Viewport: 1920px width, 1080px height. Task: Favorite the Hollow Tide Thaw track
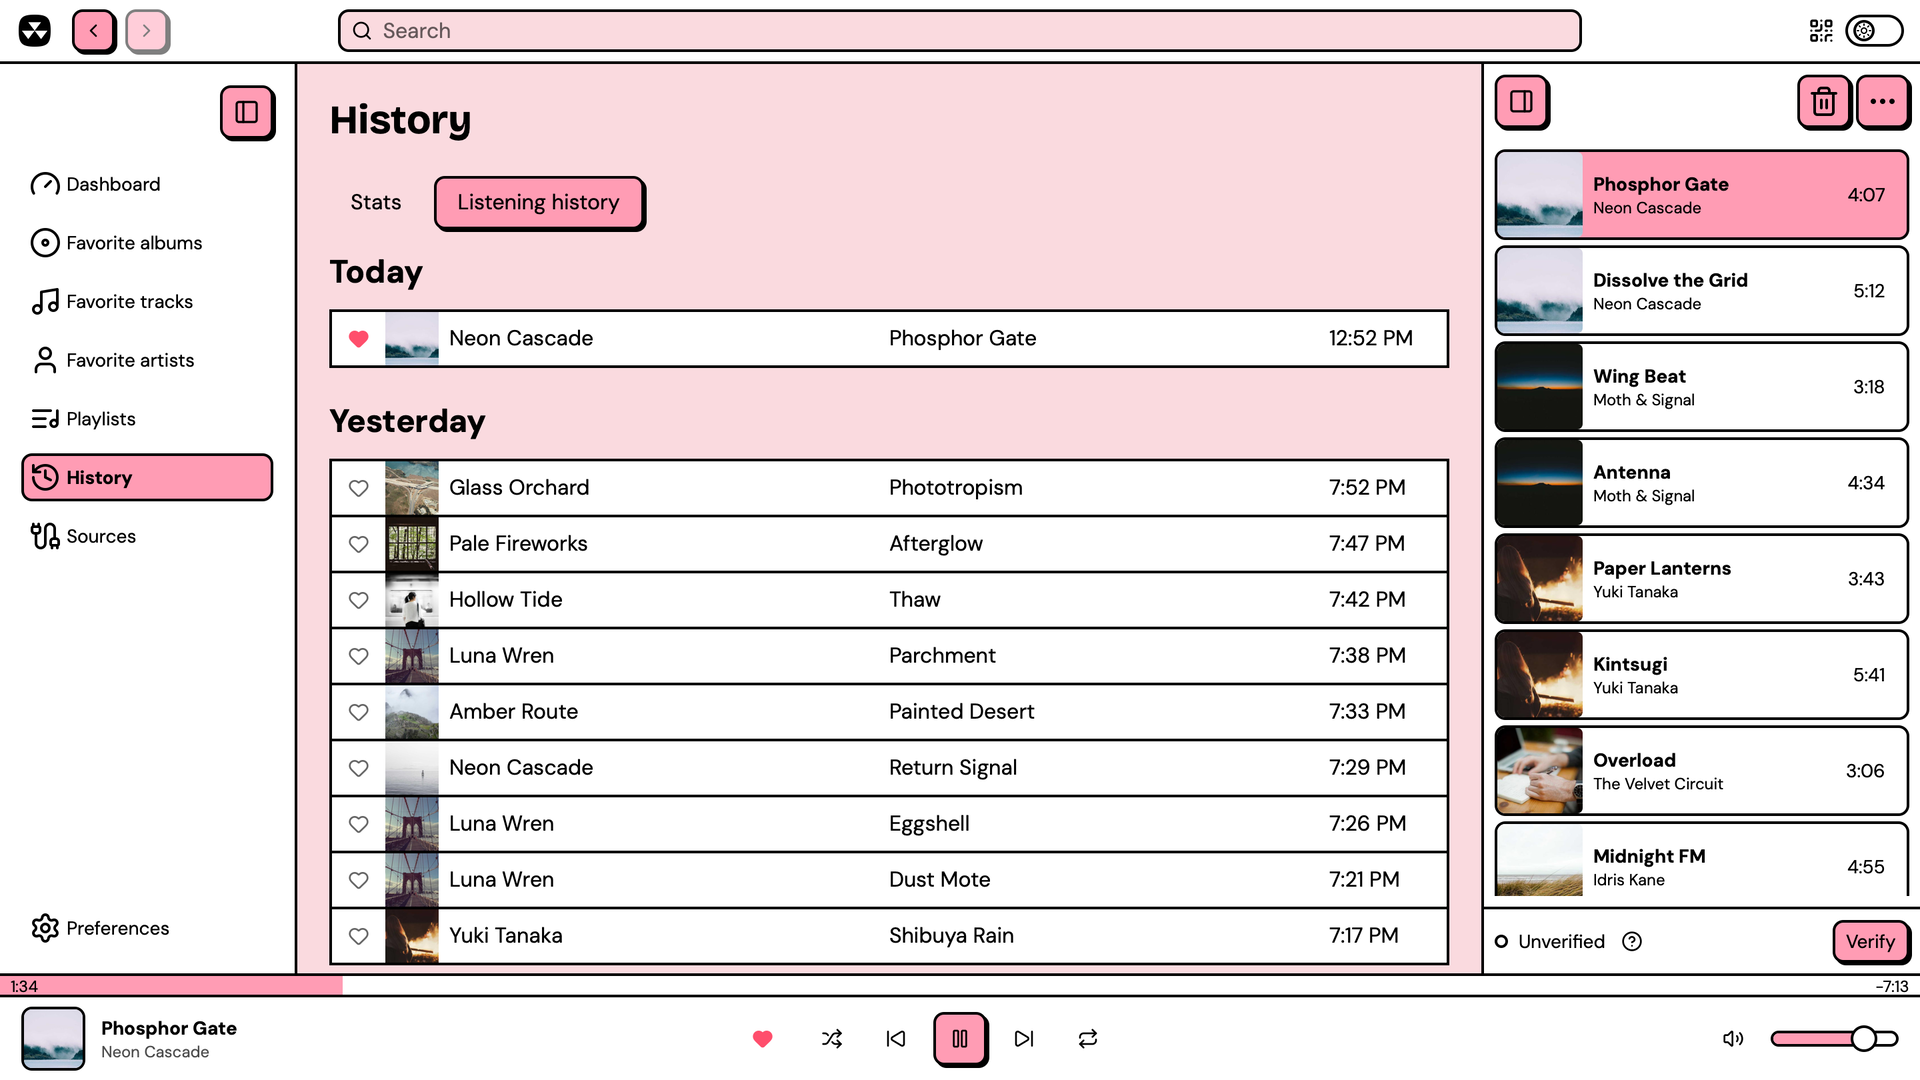tap(358, 600)
